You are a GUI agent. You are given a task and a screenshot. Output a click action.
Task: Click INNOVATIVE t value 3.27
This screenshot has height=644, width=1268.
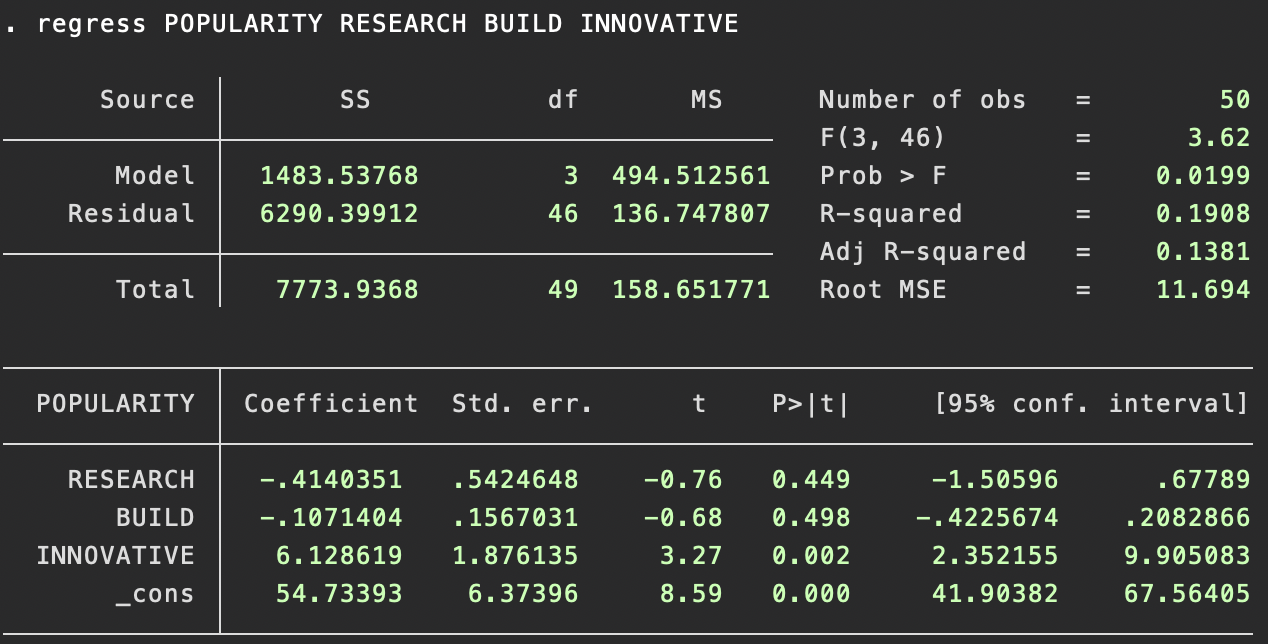[x=691, y=556]
